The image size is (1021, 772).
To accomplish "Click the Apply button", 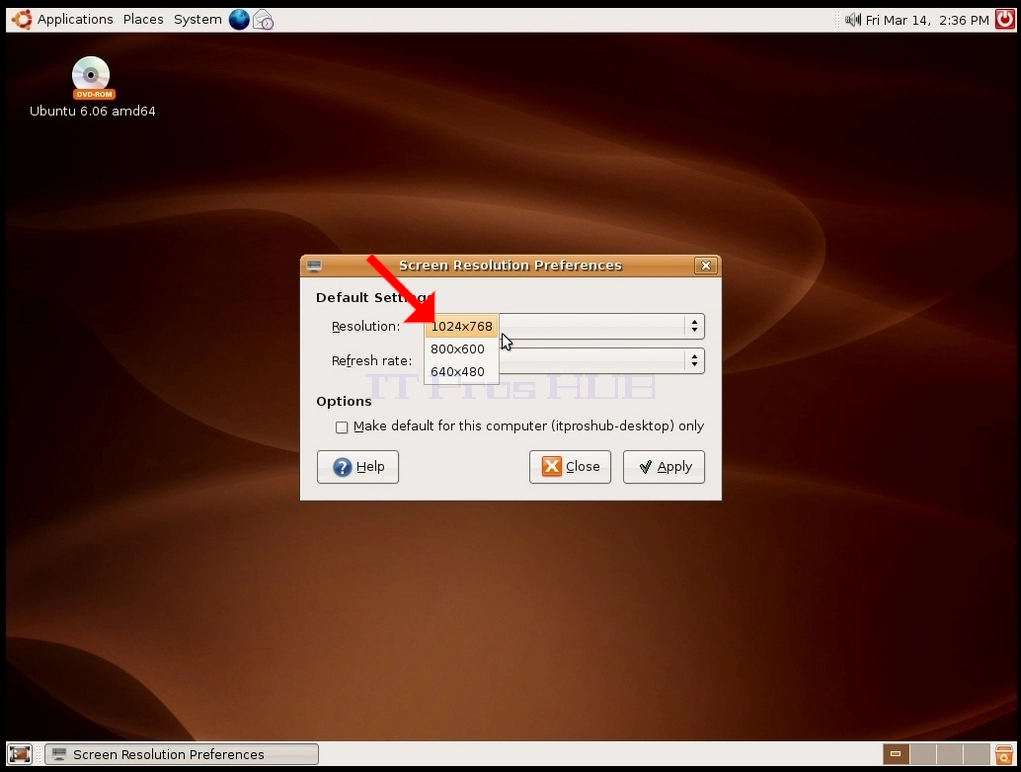I will coord(664,467).
